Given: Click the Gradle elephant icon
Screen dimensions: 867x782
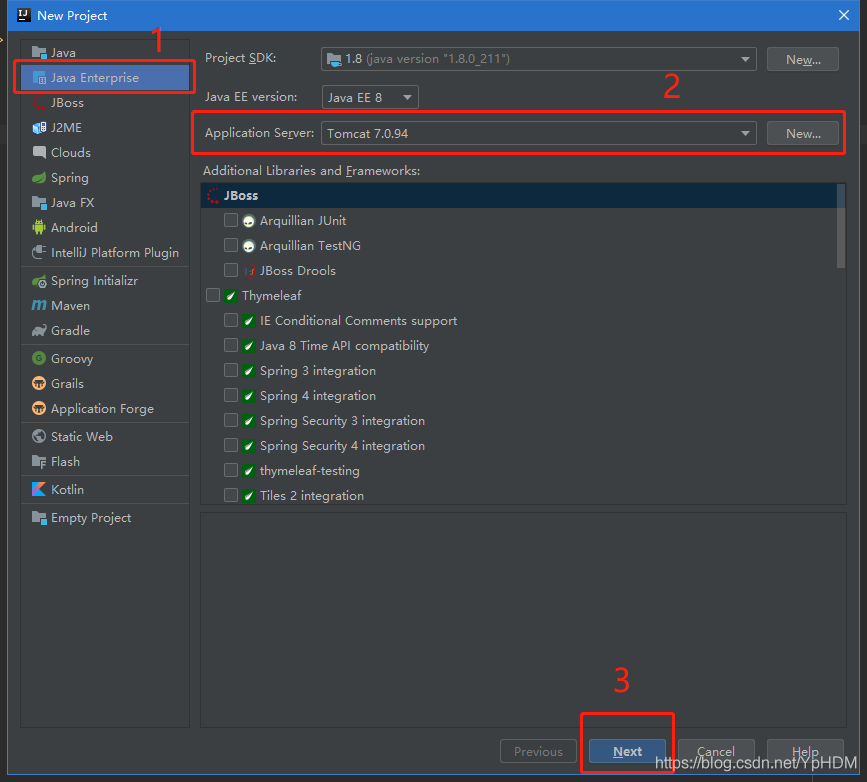Looking at the screenshot, I should pyautogui.click(x=39, y=331).
